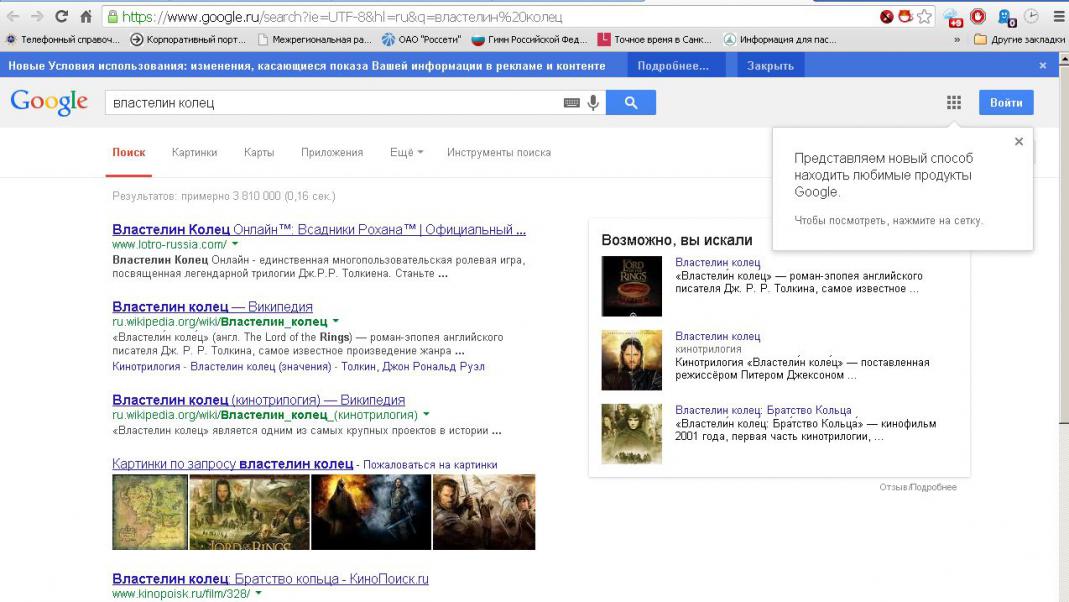Open the on-screen keyboard in search box
This screenshot has width=1069, height=602.
[x=572, y=103]
